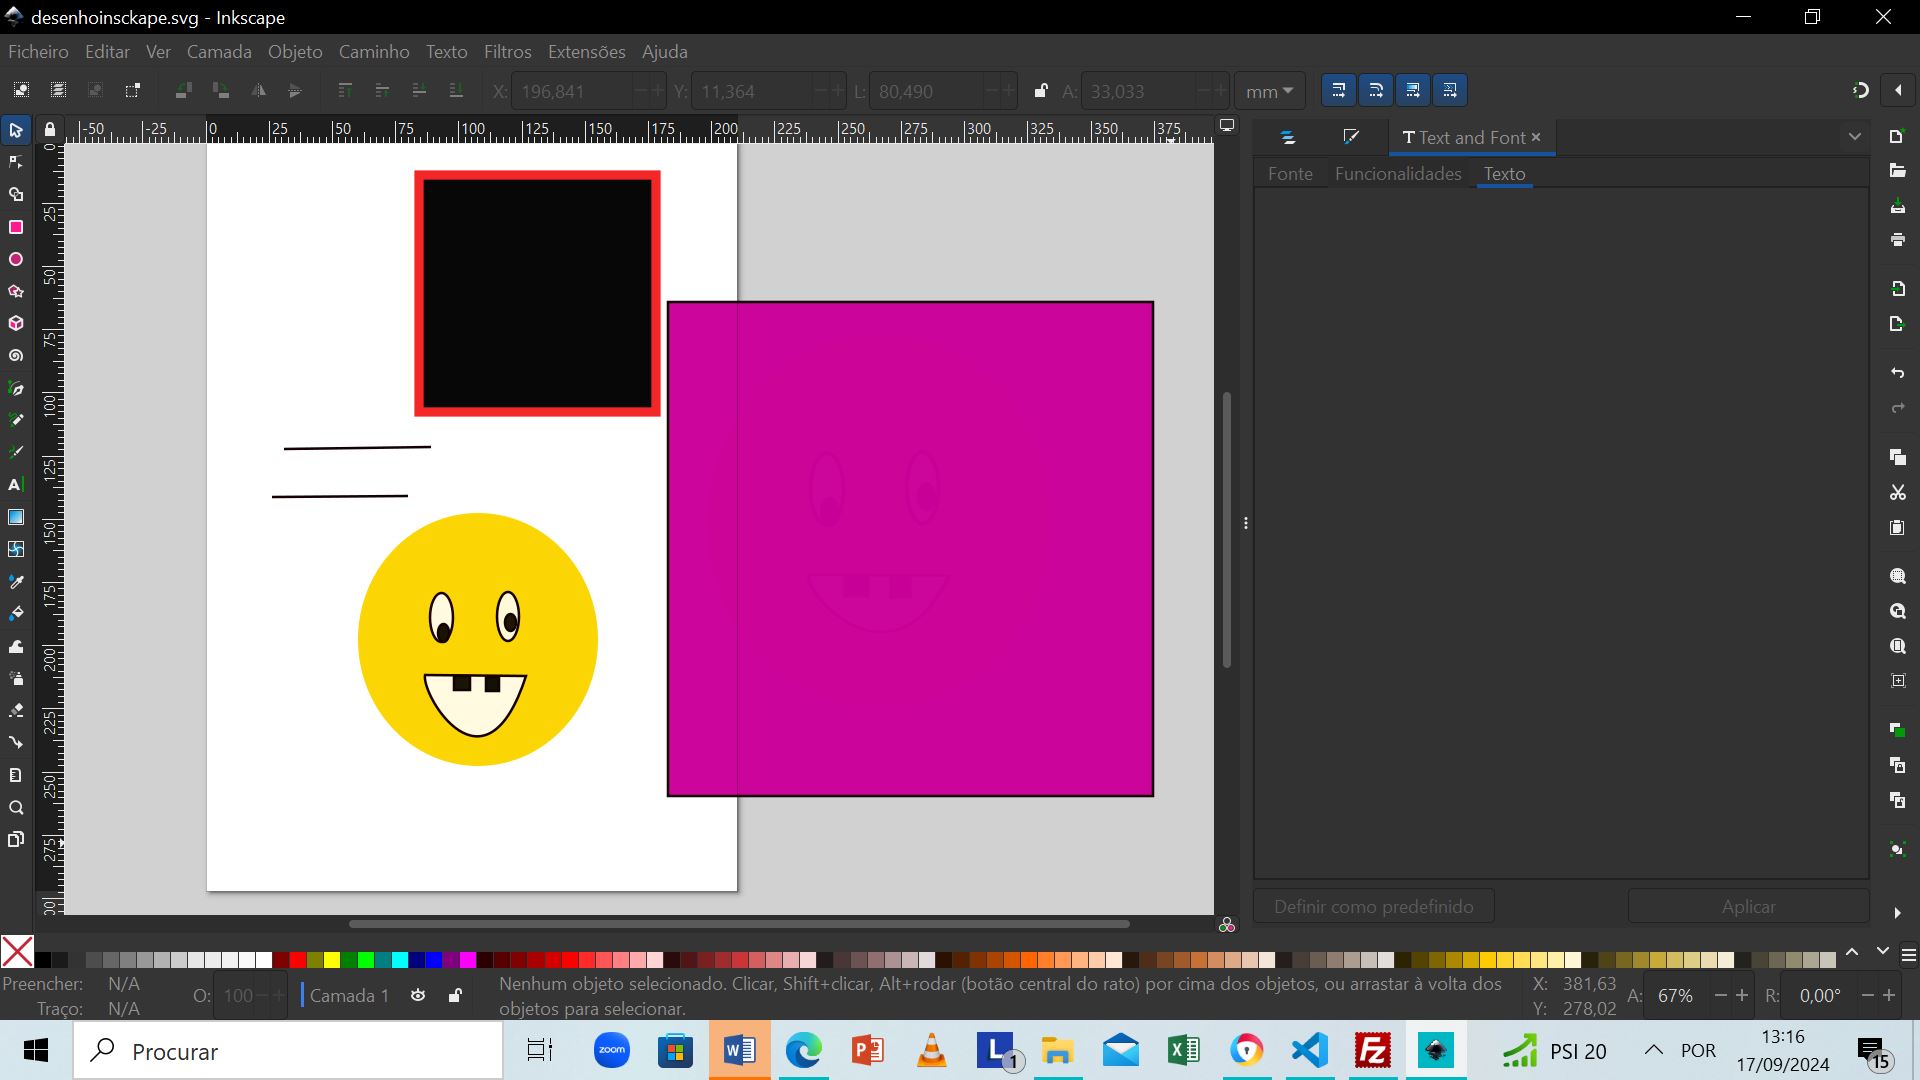The height and width of the screenshot is (1080, 1920).
Task: Toggle Camada 1 layer visibility eye
Action: [418, 995]
